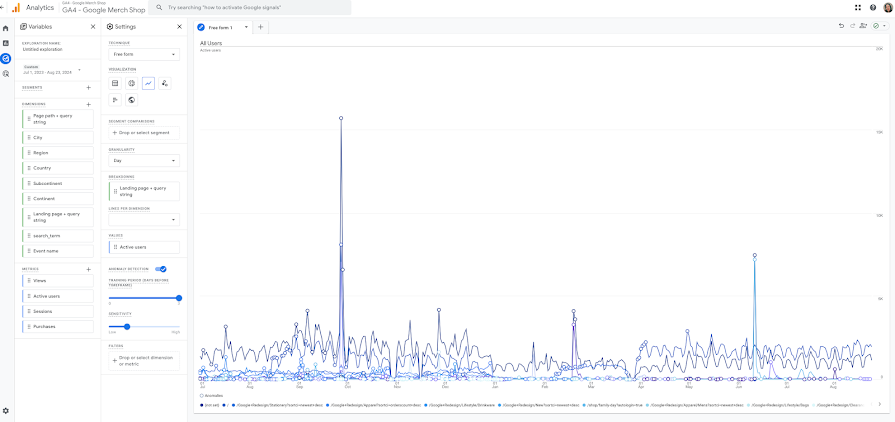The width and height of the screenshot is (895, 422).
Task: Select the Continent dimension
Action: 58,199
